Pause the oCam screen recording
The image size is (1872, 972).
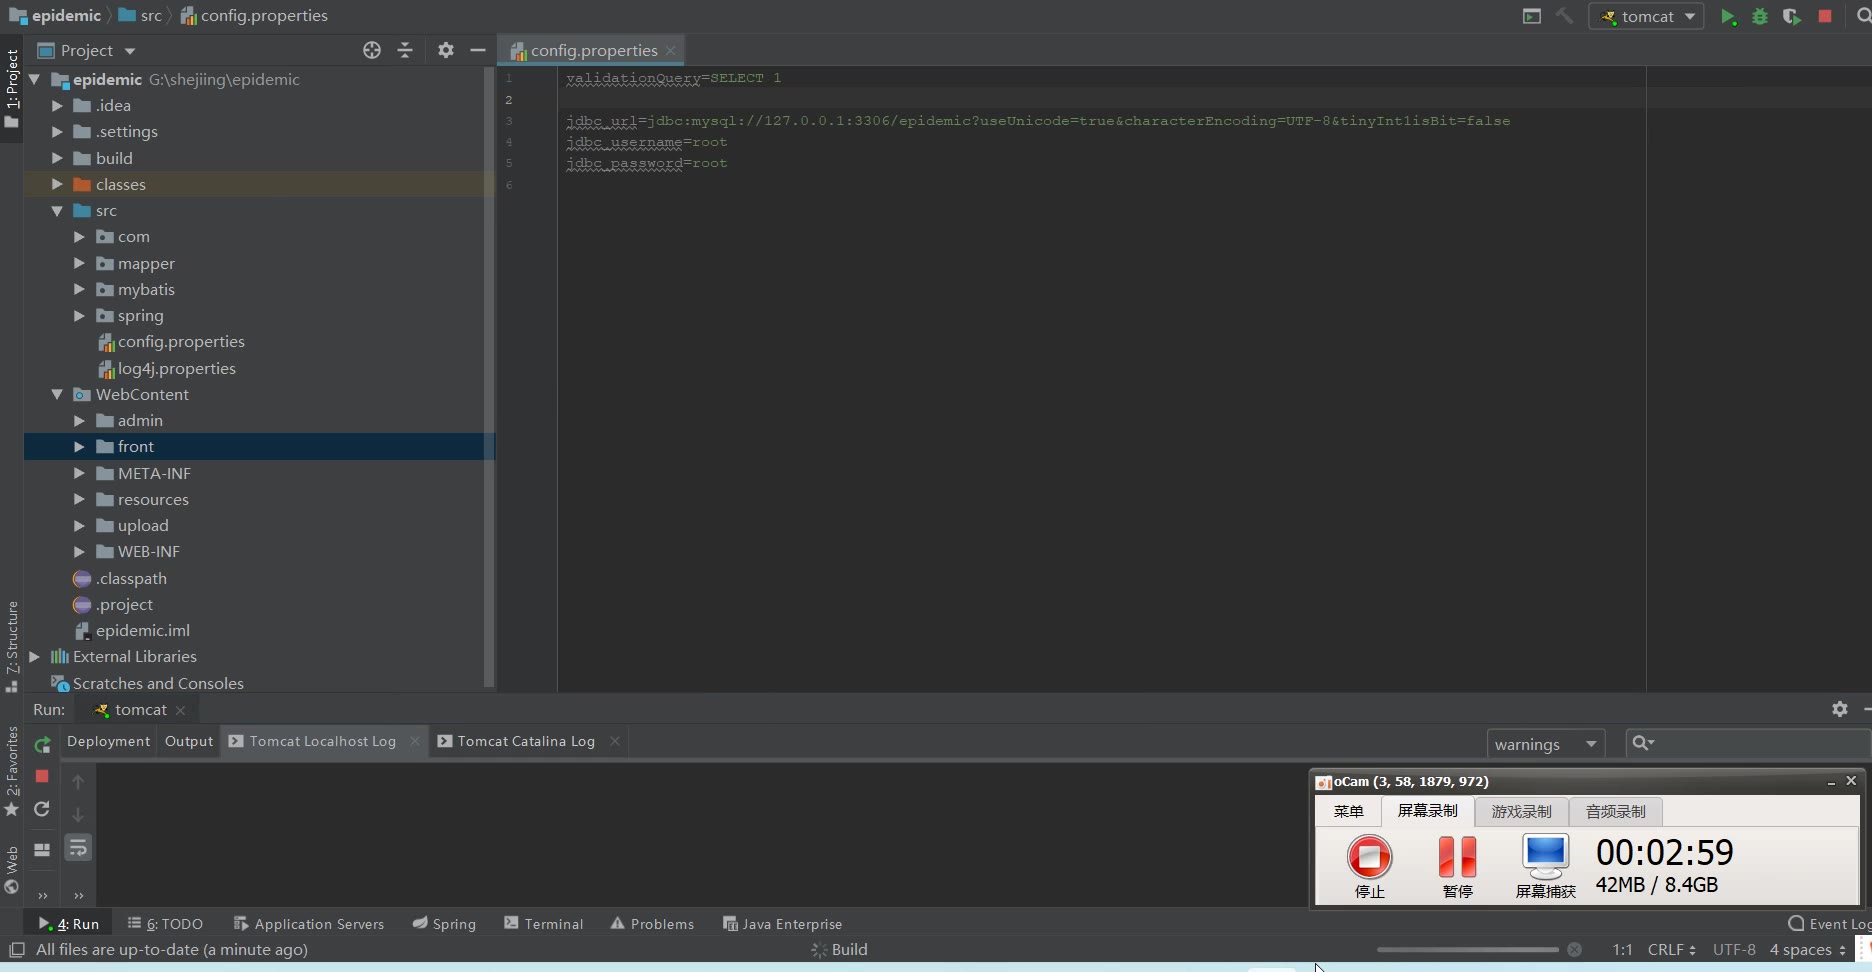[1457, 857]
